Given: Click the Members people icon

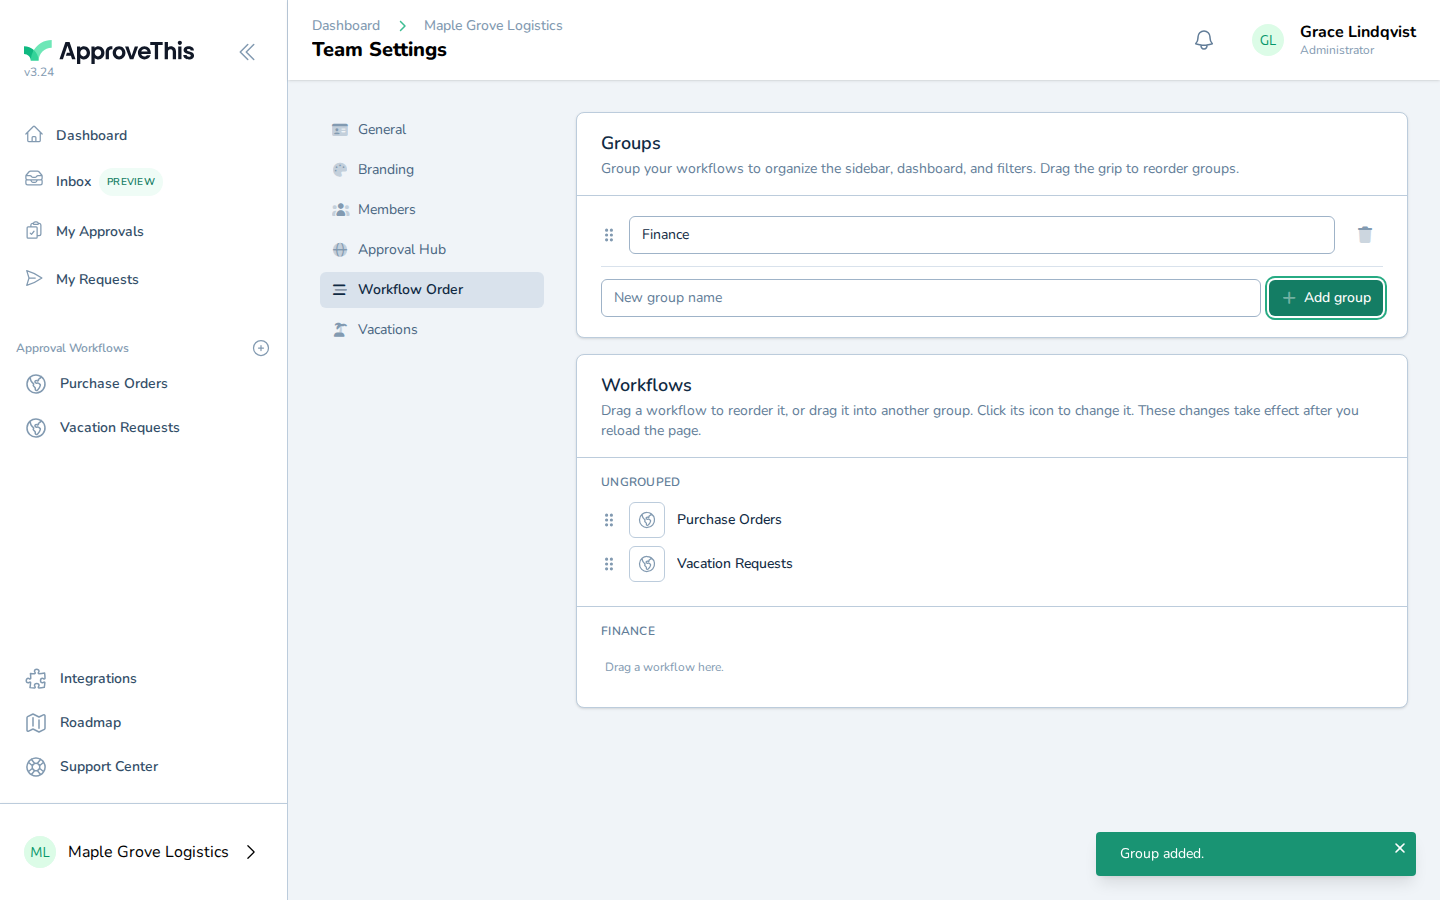Looking at the screenshot, I should (340, 210).
